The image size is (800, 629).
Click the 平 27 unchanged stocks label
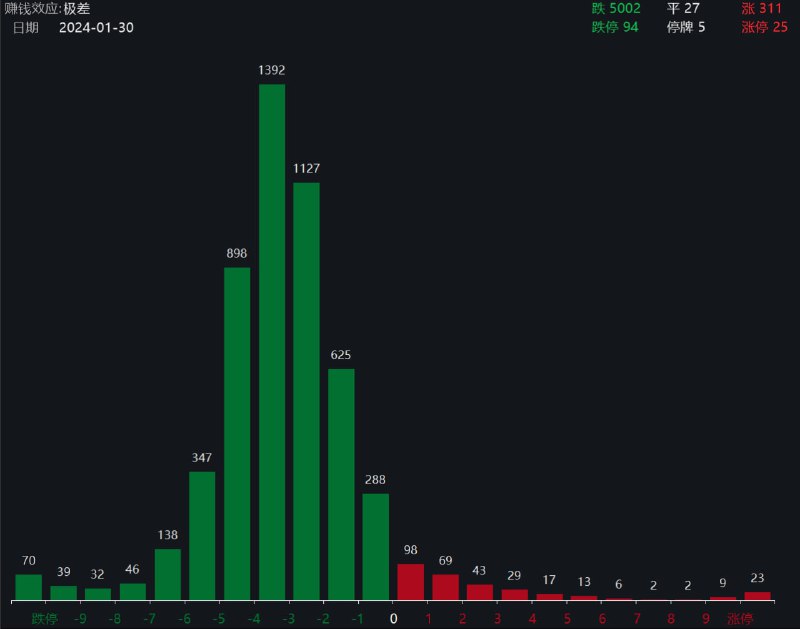pyautogui.click(x=680, y=8)
